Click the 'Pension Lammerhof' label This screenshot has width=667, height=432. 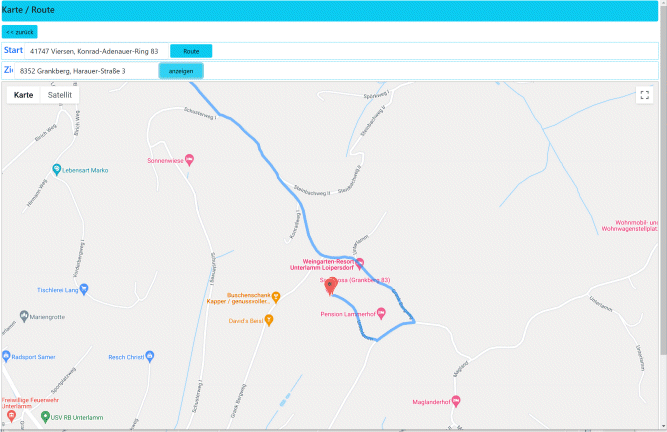[348, 314]
